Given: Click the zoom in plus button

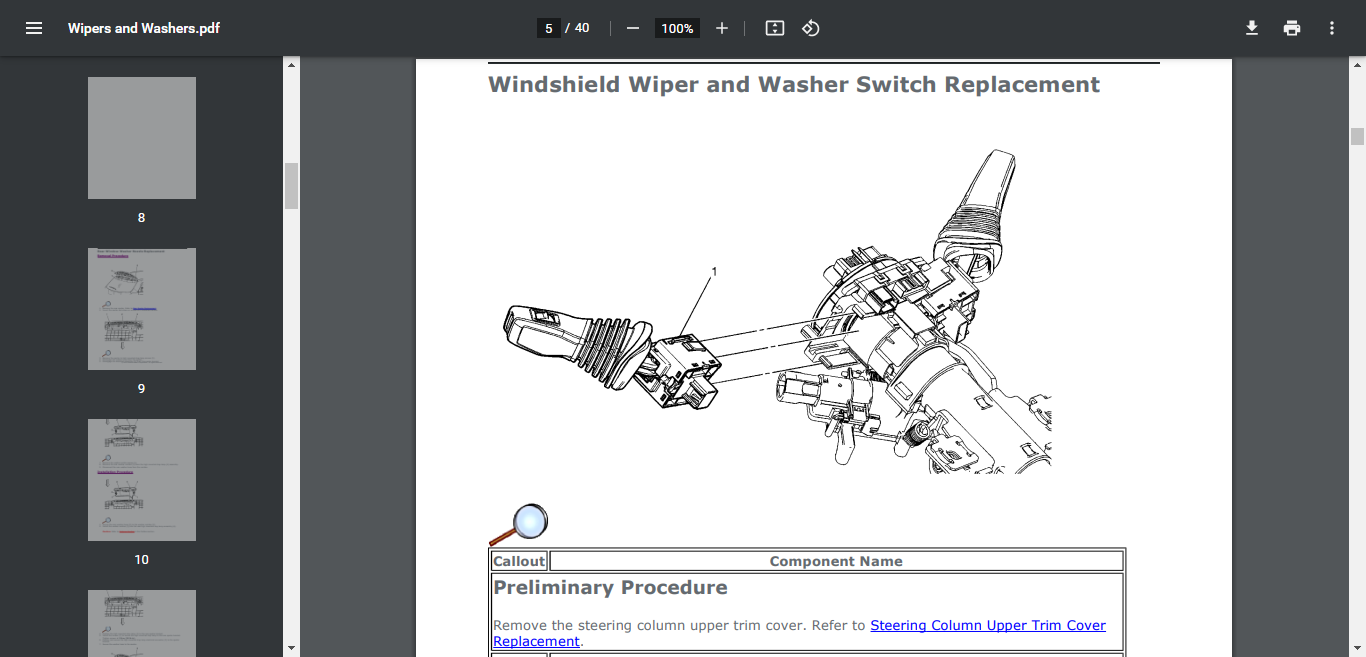Looking at the screenshot, I should (722, 28).
